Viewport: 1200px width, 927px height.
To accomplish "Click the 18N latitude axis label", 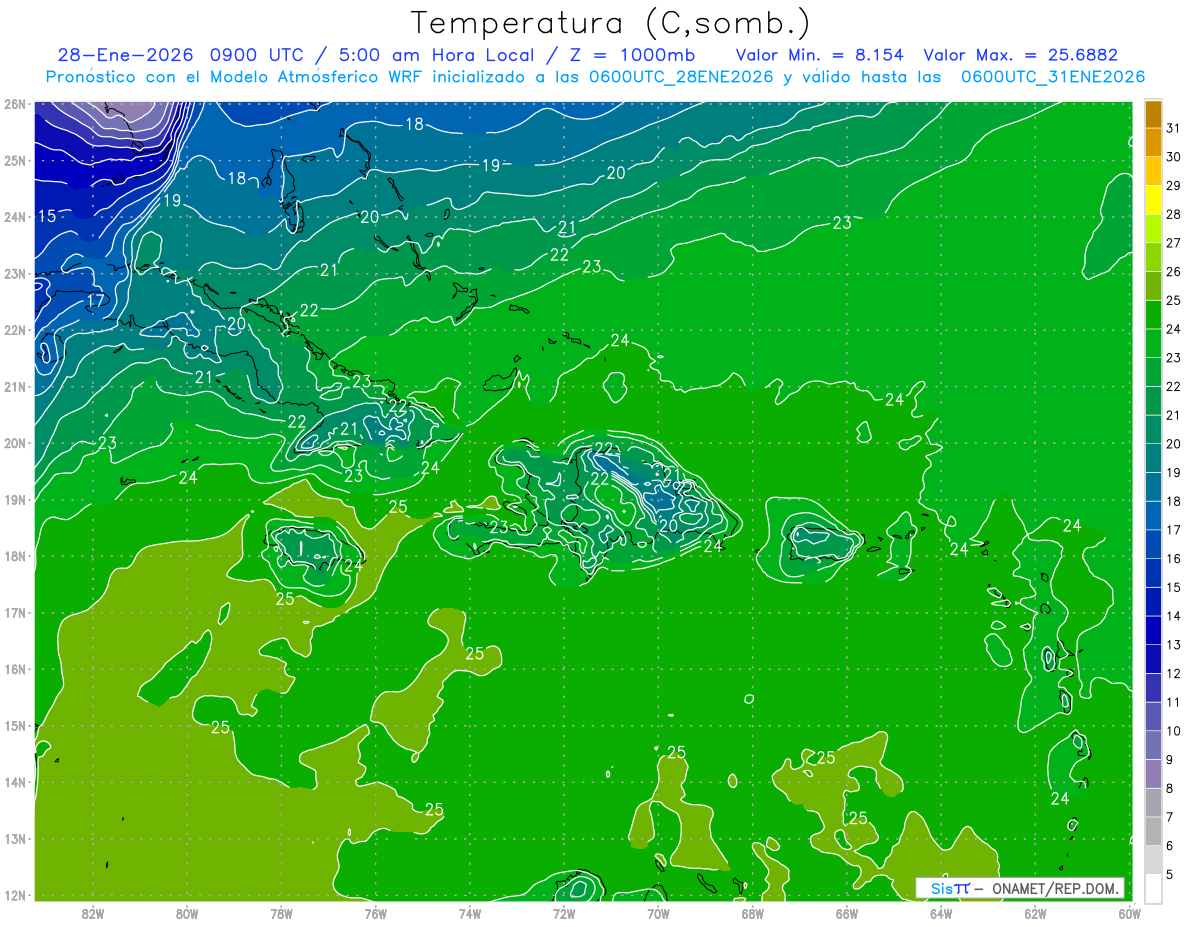I will (14, 556).
